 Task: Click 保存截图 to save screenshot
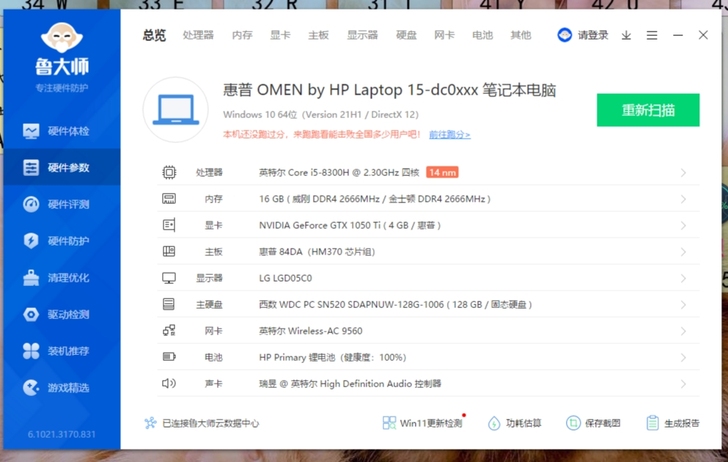tap(593, 423)
